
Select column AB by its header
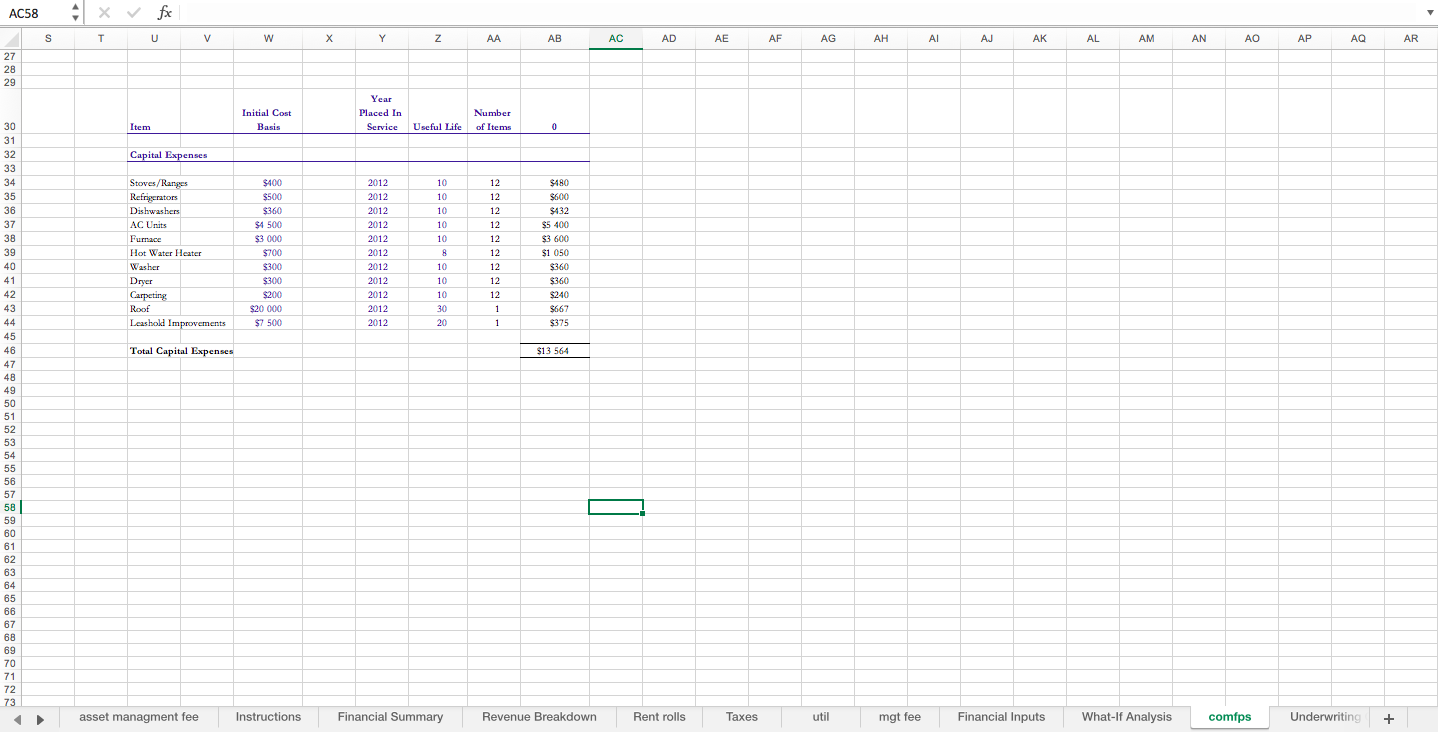click(555, 38)
